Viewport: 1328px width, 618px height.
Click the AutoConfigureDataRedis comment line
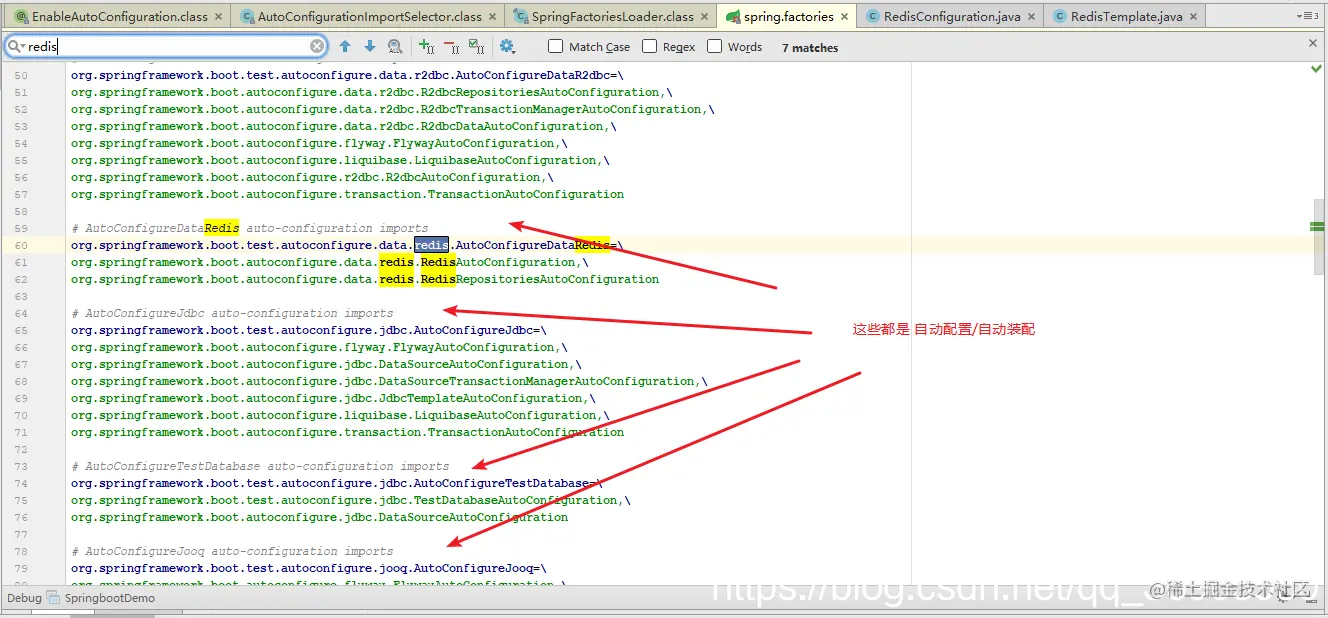tap(249, 228)
